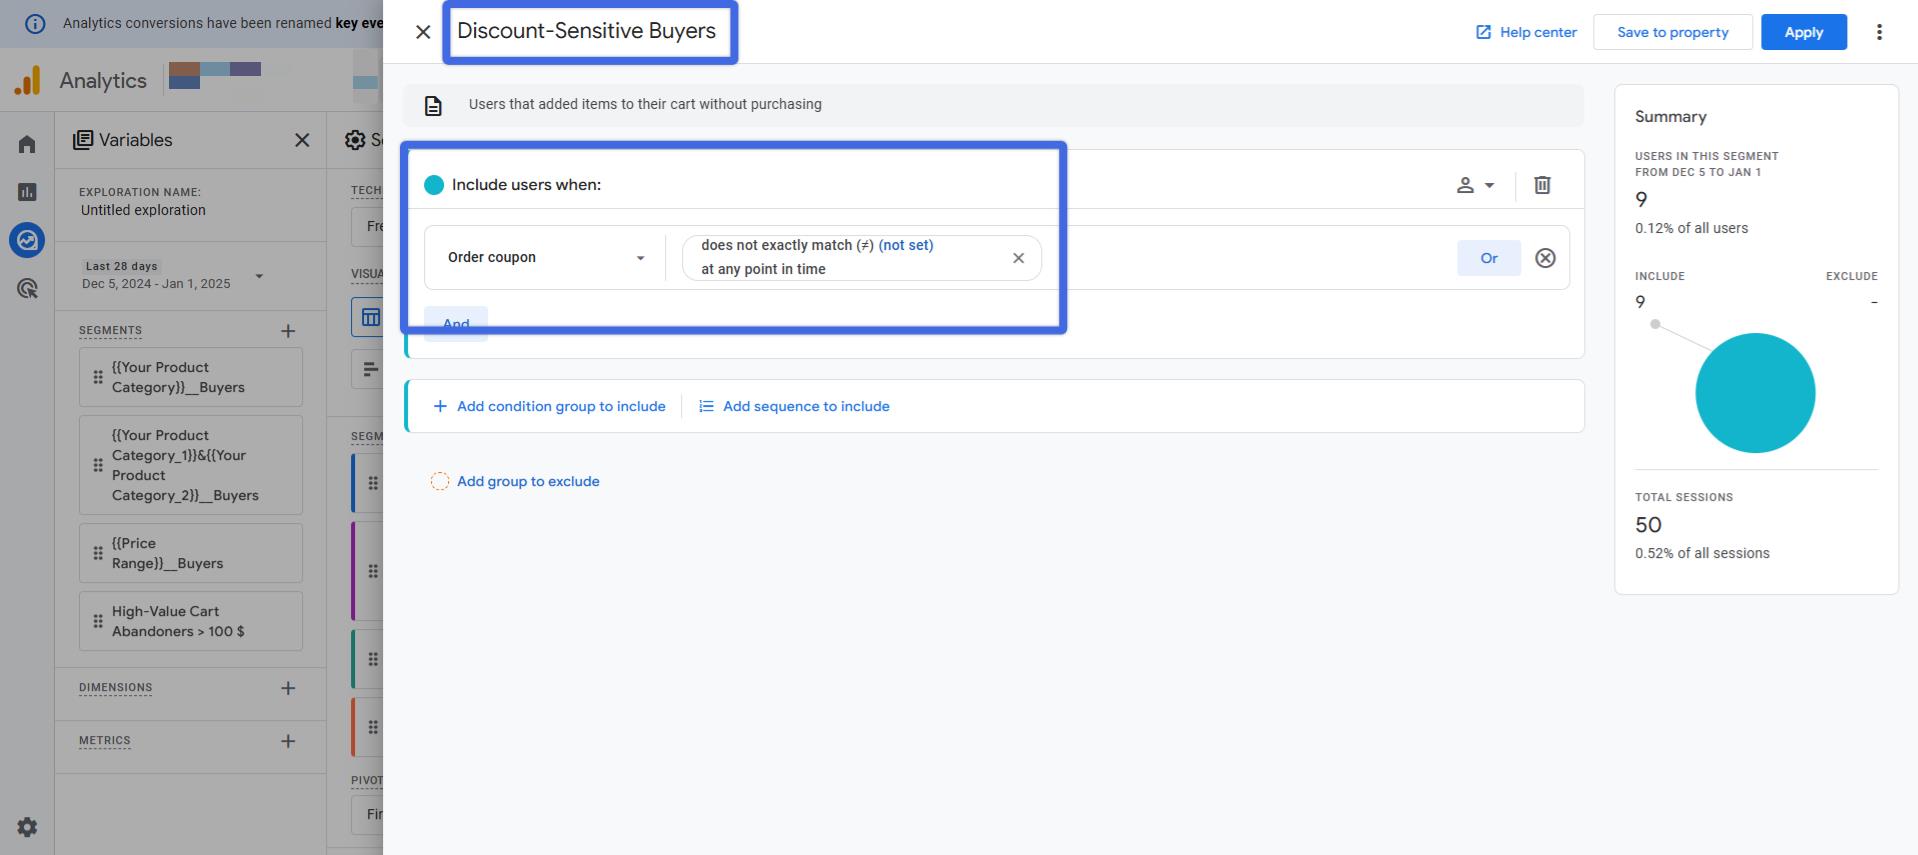Open the condition scoping user dropdown

point(1475,185)
